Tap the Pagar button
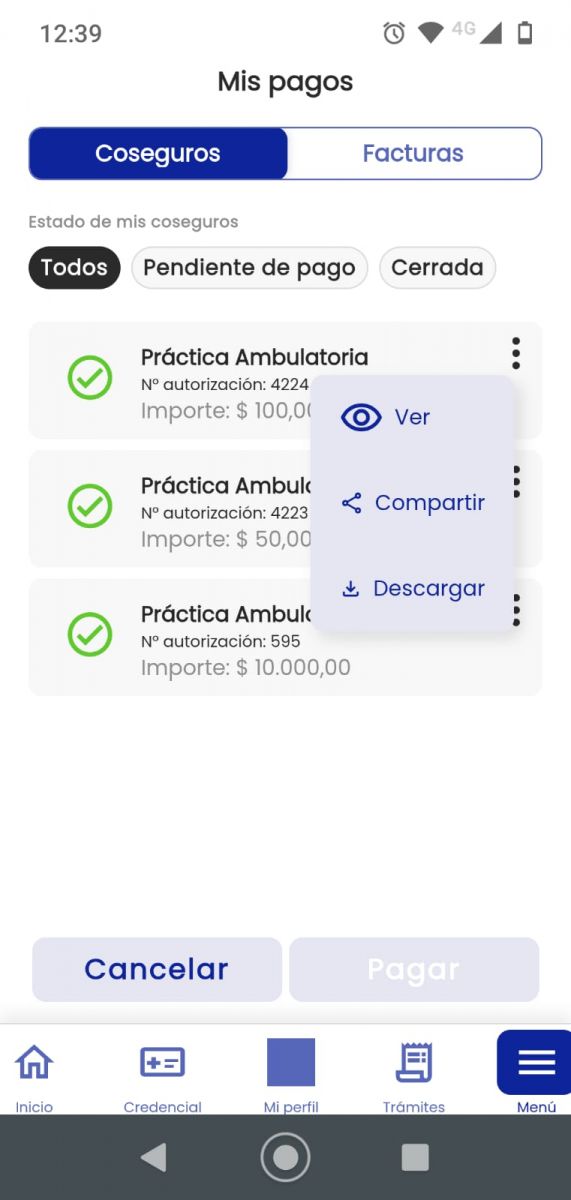This screenshot has height=1200, width=571. 414,969
